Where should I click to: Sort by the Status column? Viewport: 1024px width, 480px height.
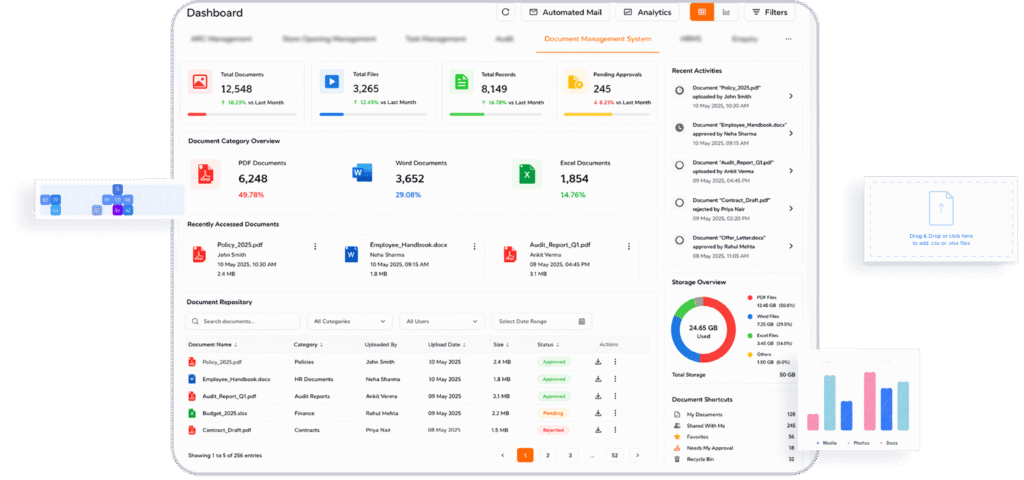549,345
